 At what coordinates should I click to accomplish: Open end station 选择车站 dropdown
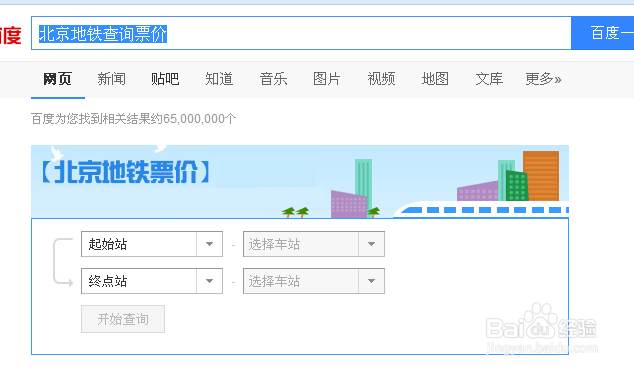313,281
